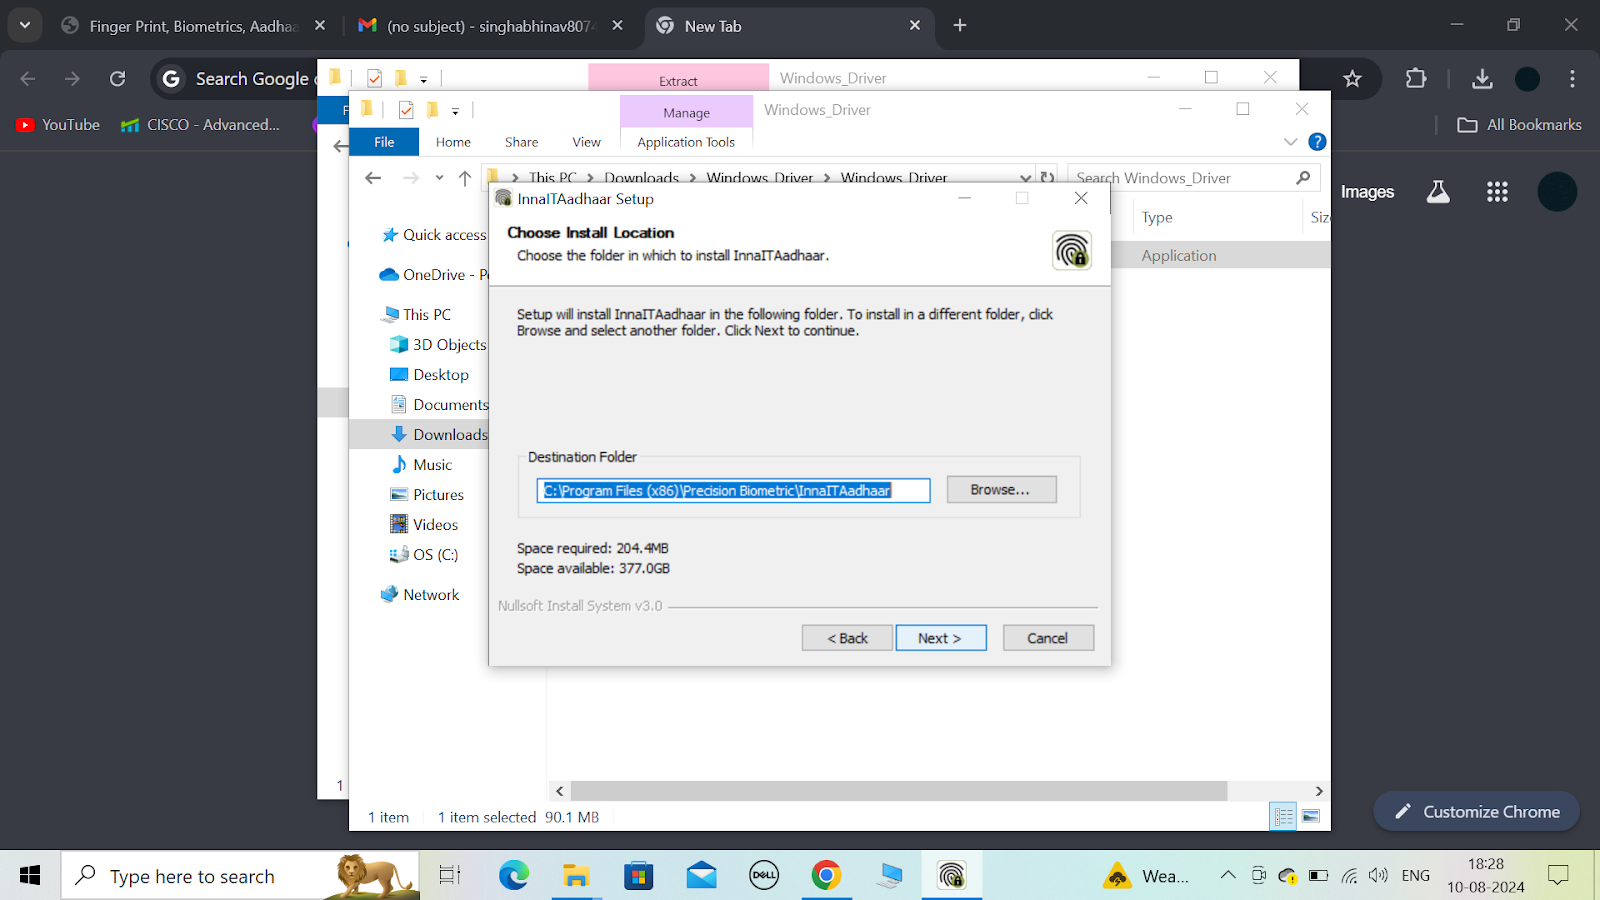
Task: Switch to details view layout icon
Action: pyautogui.click(x=1283, y=817)
